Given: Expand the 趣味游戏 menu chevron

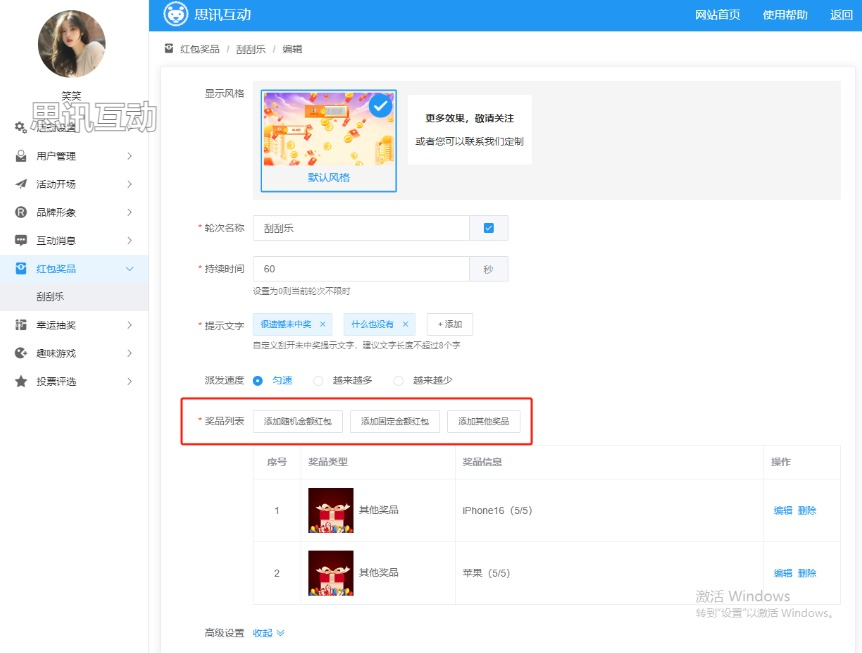Looking at the screenshot, I should 130,353.
